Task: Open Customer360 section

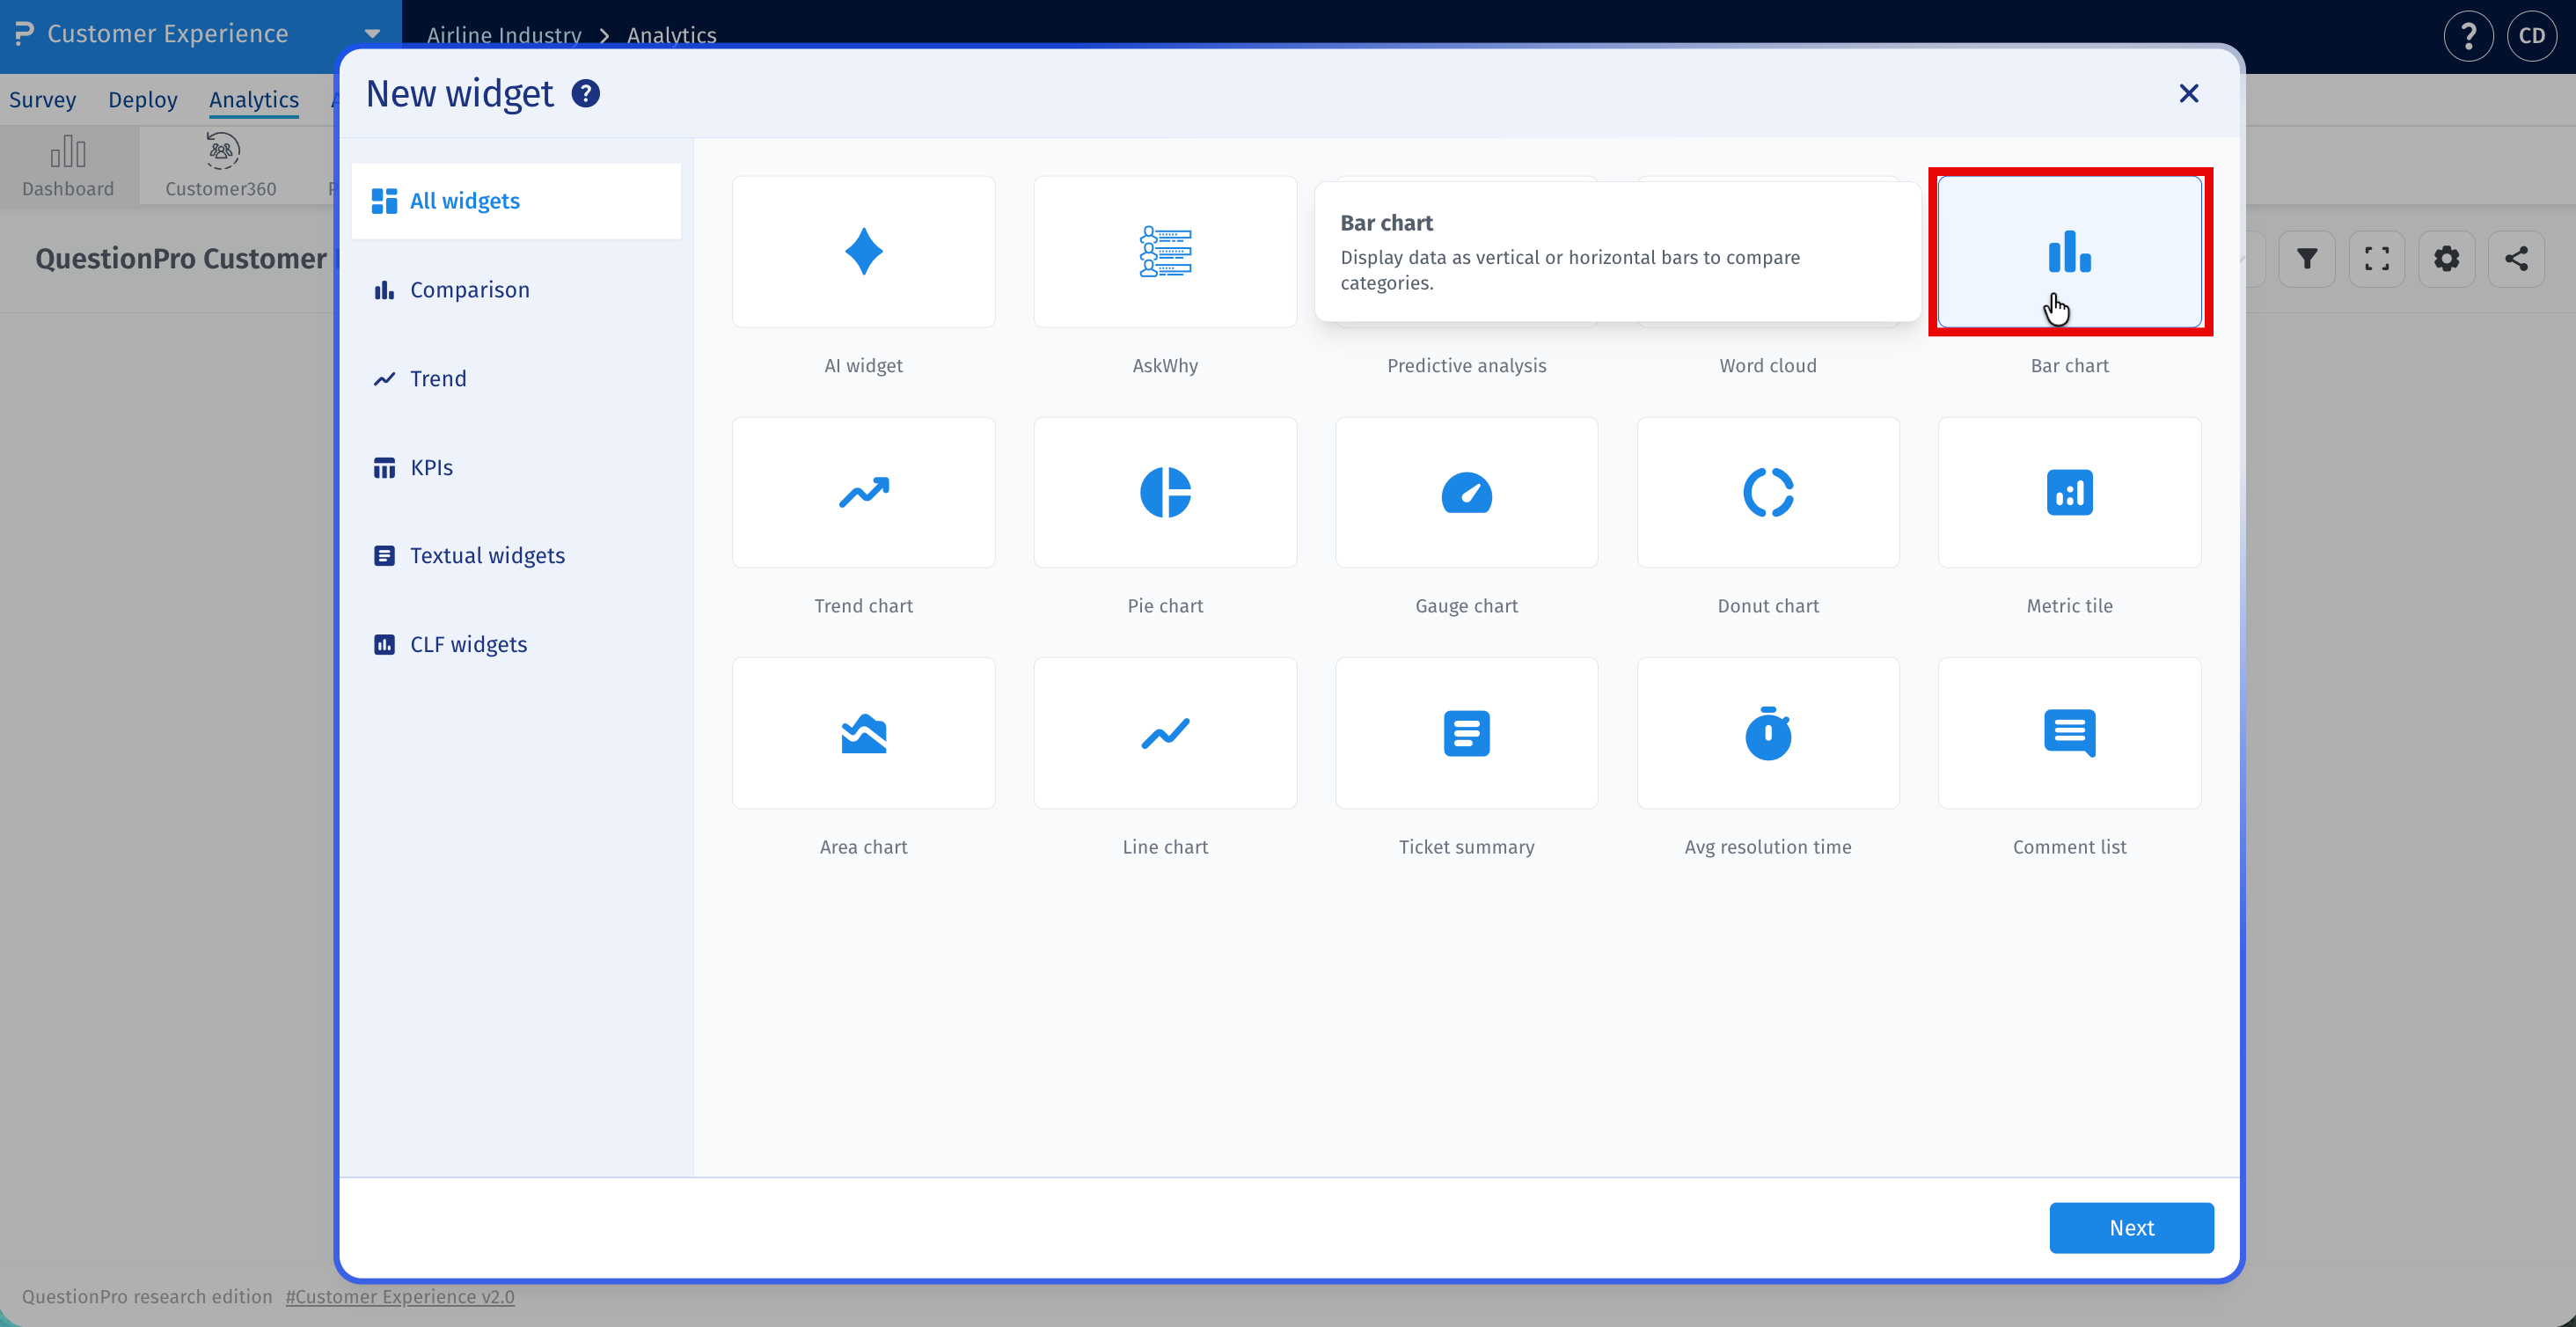Action: (221, 166)
